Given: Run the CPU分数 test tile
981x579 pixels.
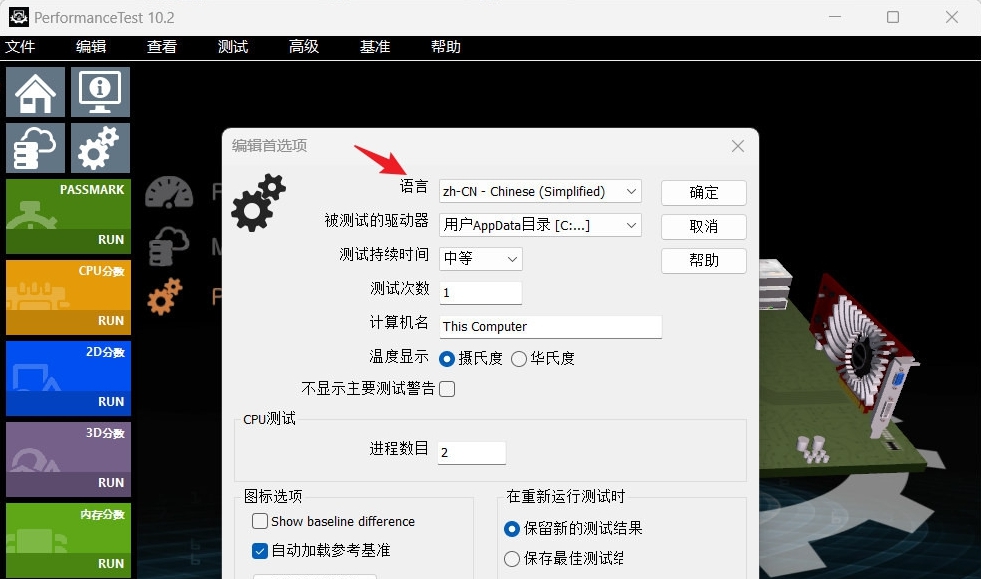Looking at the screenshot, I should pyautogui.click(x=68, y=297).
